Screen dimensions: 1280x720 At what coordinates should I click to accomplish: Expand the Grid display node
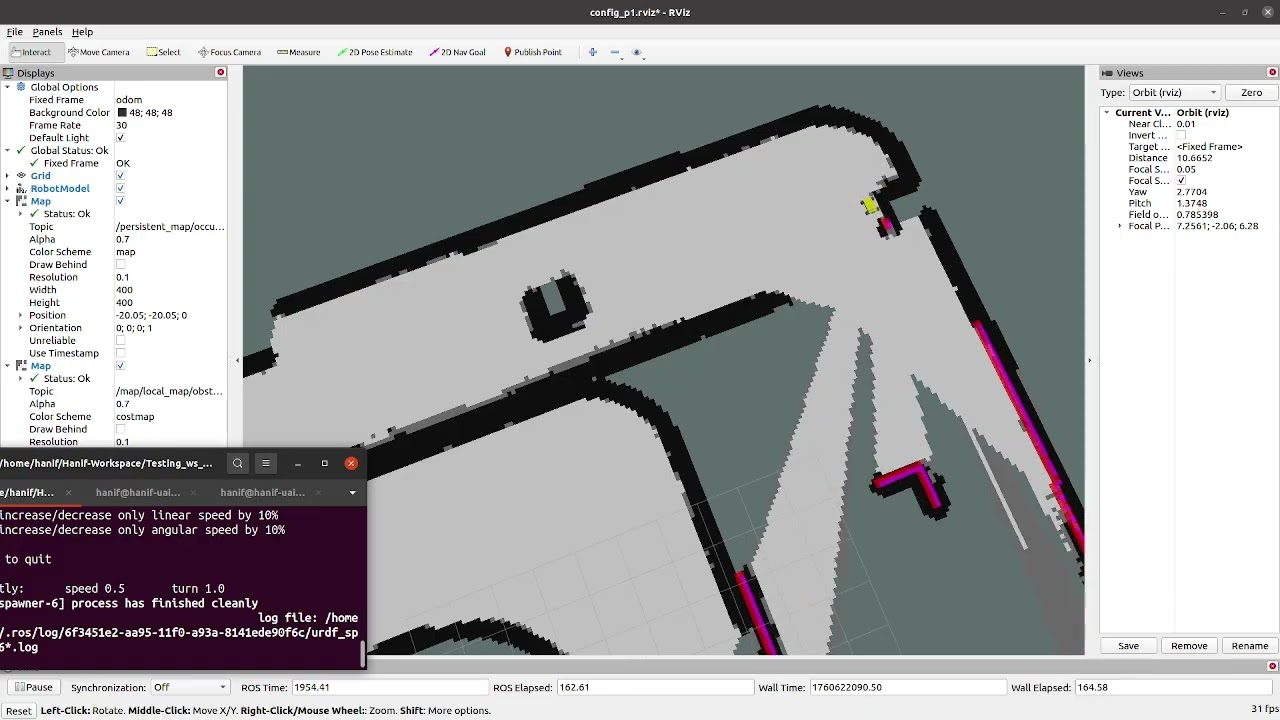tap(8, 176)
